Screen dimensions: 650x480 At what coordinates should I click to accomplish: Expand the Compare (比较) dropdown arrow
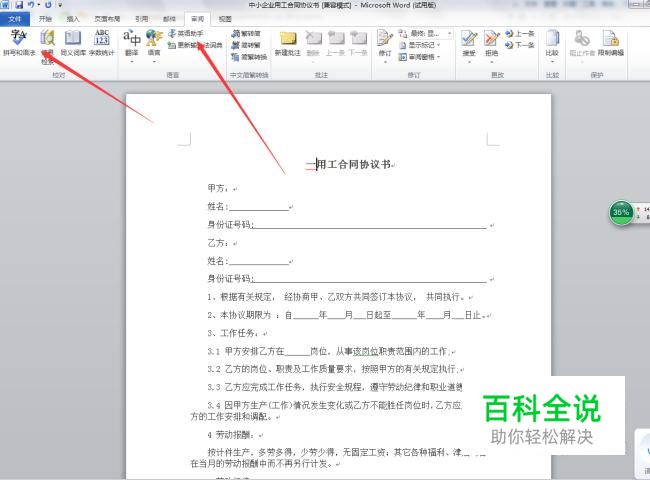click(x=552, y=61)
